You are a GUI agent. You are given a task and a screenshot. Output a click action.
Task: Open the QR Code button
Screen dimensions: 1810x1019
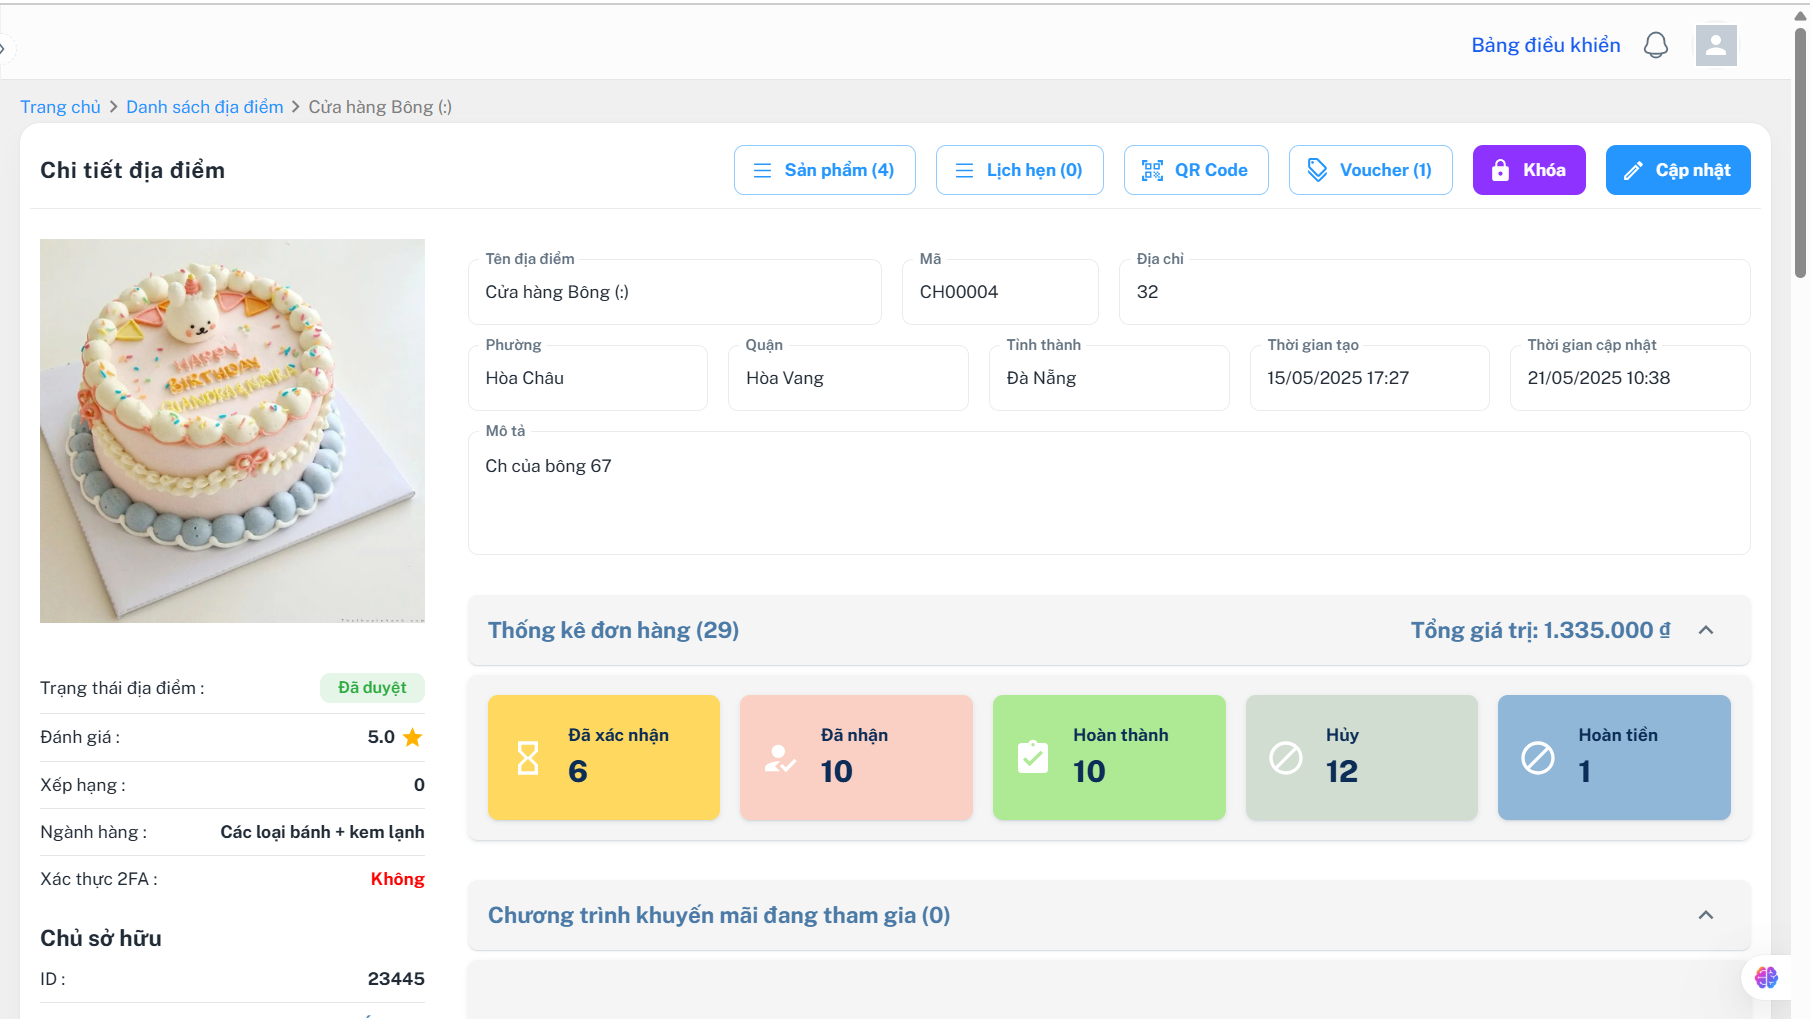1196,170
